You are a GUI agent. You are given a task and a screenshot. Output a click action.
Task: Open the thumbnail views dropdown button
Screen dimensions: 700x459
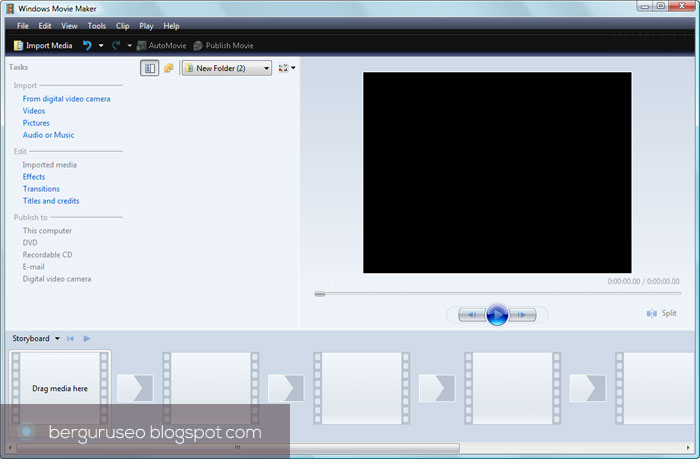pos(287,68)
